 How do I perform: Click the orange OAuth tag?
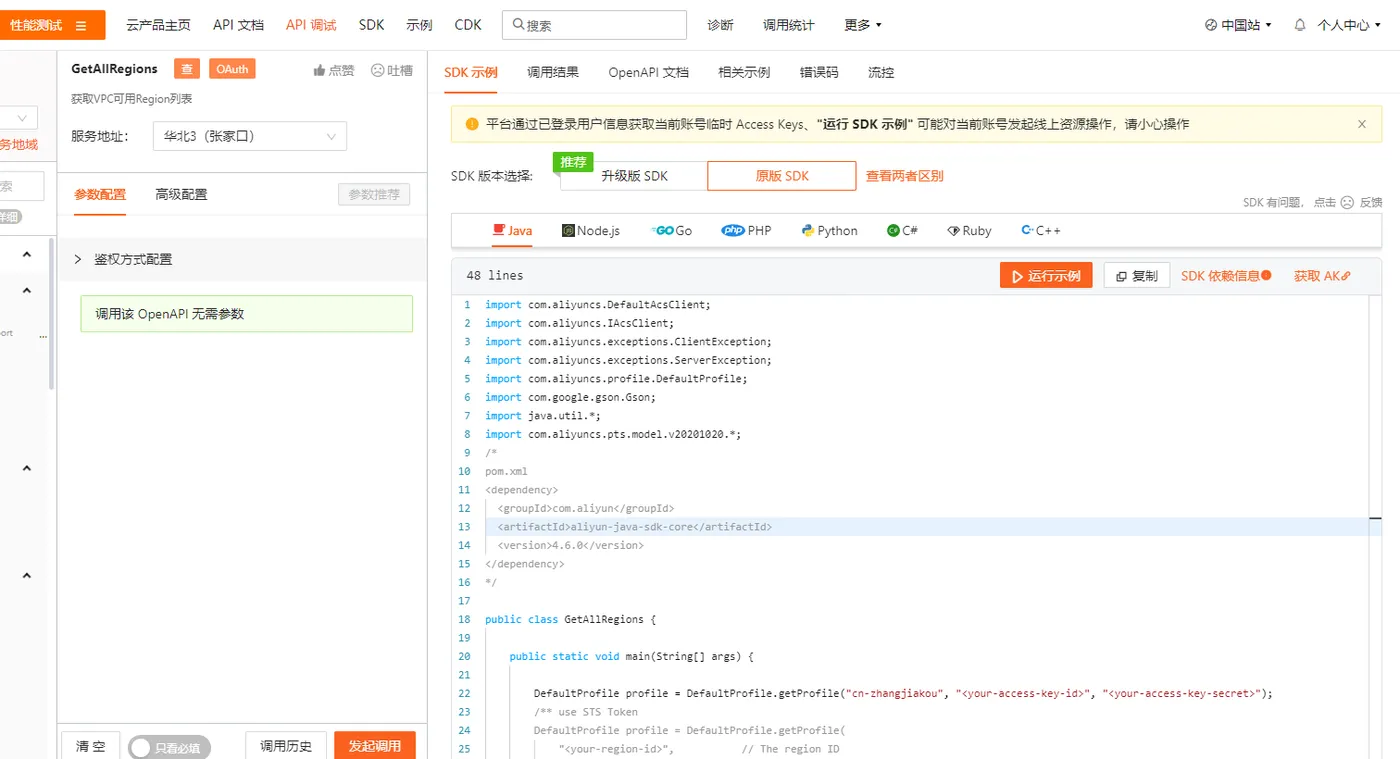point(232,68)
